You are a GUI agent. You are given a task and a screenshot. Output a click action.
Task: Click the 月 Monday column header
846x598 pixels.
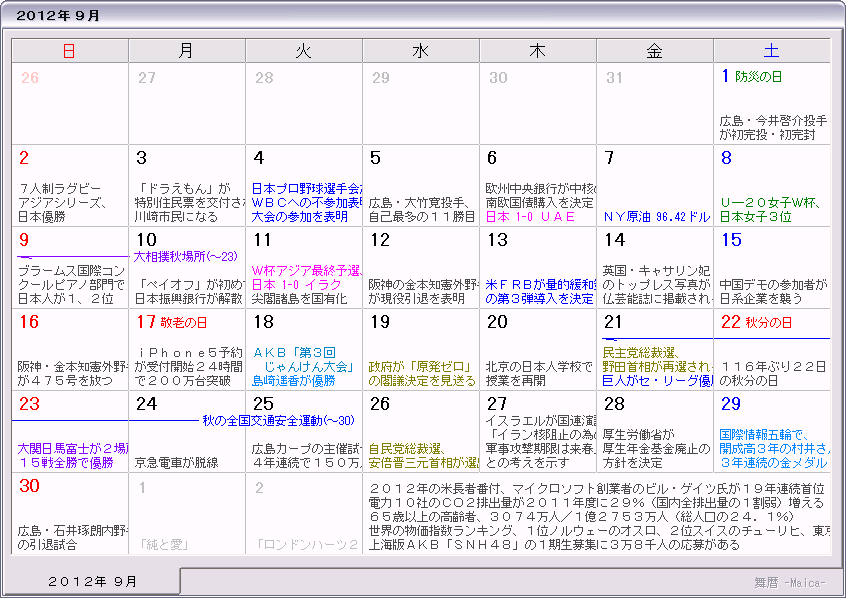click(x=187, y=51)
